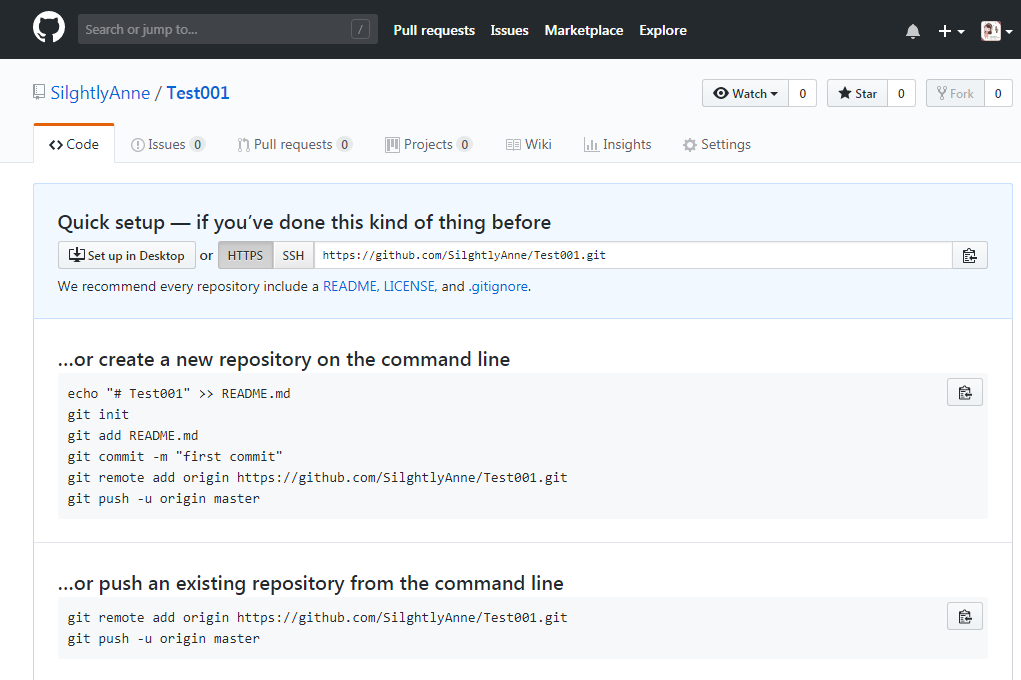Click in the Search or jump to field
1021x680 pixels.
(x=227, y=29)
